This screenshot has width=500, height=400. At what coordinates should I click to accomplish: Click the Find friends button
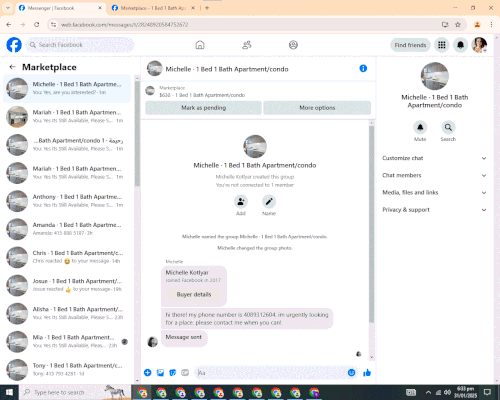[410, 45]
